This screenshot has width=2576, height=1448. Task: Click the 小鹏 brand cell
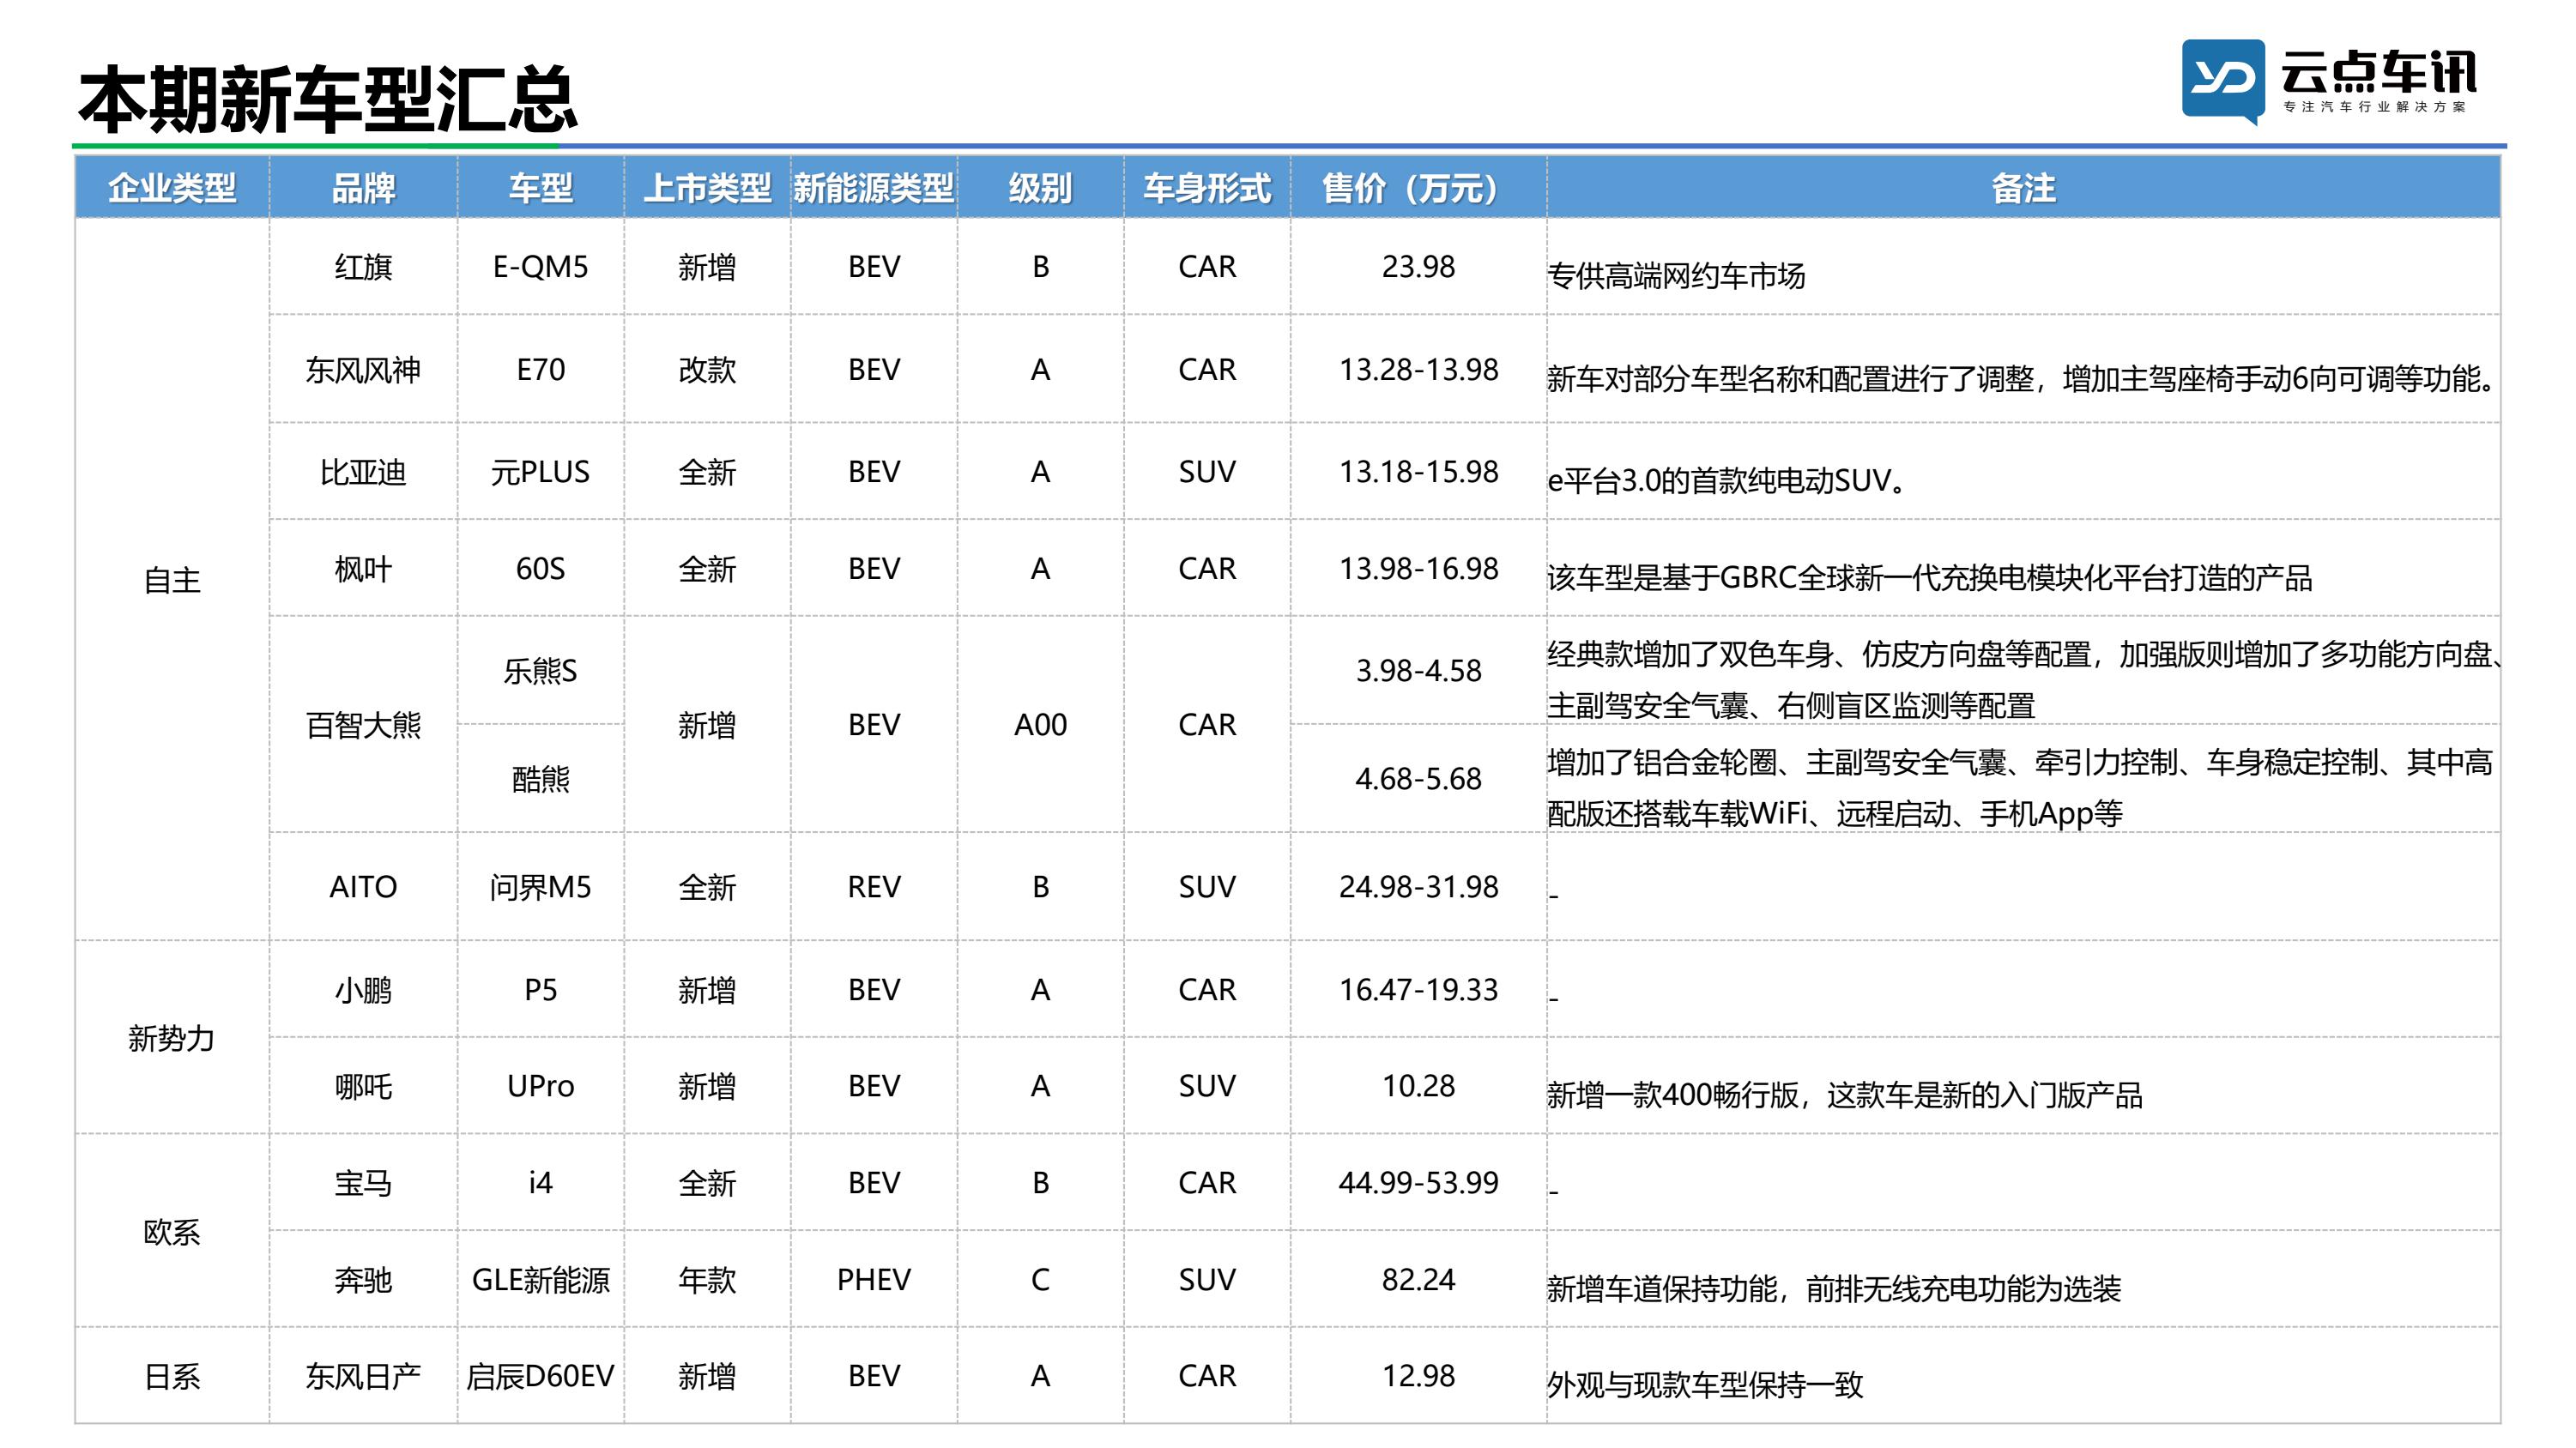[363, 990]
